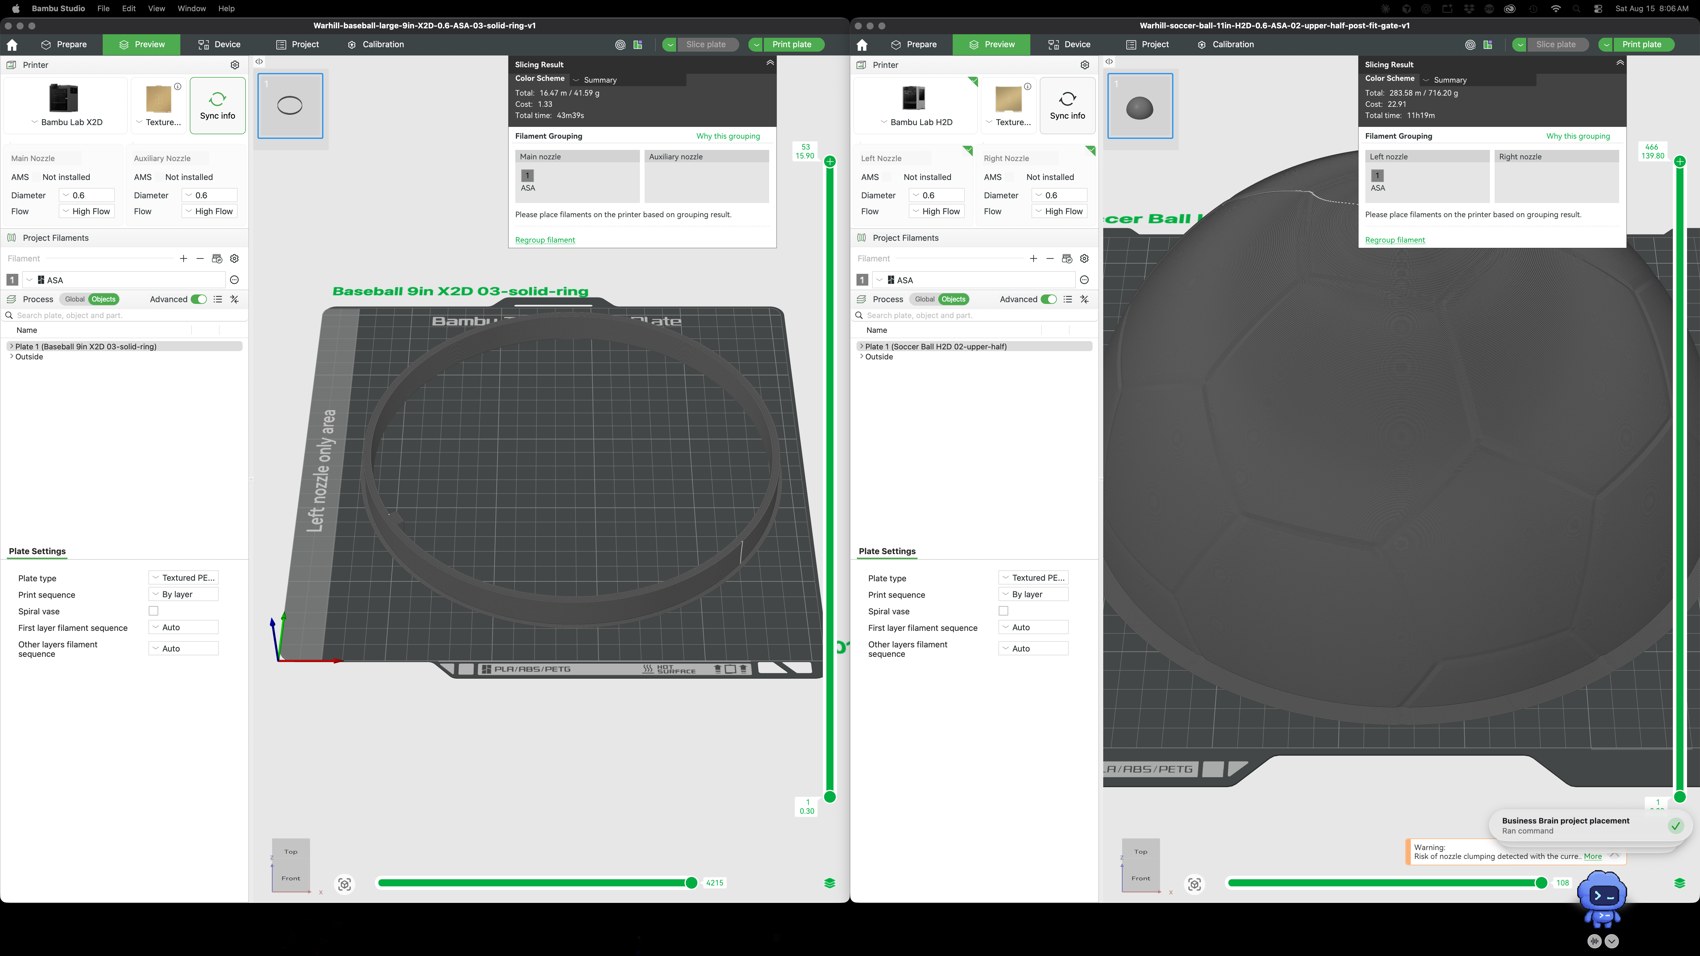Viewport: 1700px width, 956px height.
Task: Switch to Global in right Process toggle
Action: pos(925,299)
